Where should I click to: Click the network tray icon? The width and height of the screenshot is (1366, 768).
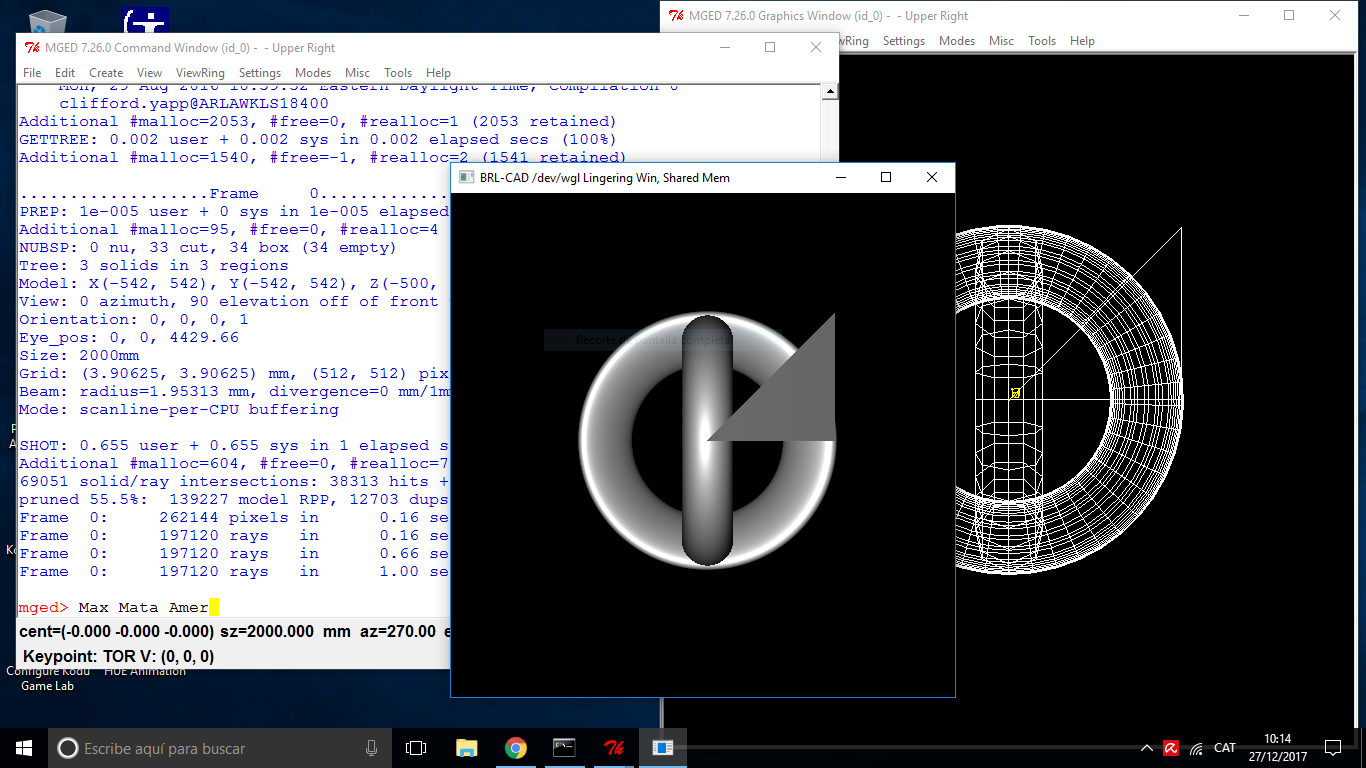1196,748
